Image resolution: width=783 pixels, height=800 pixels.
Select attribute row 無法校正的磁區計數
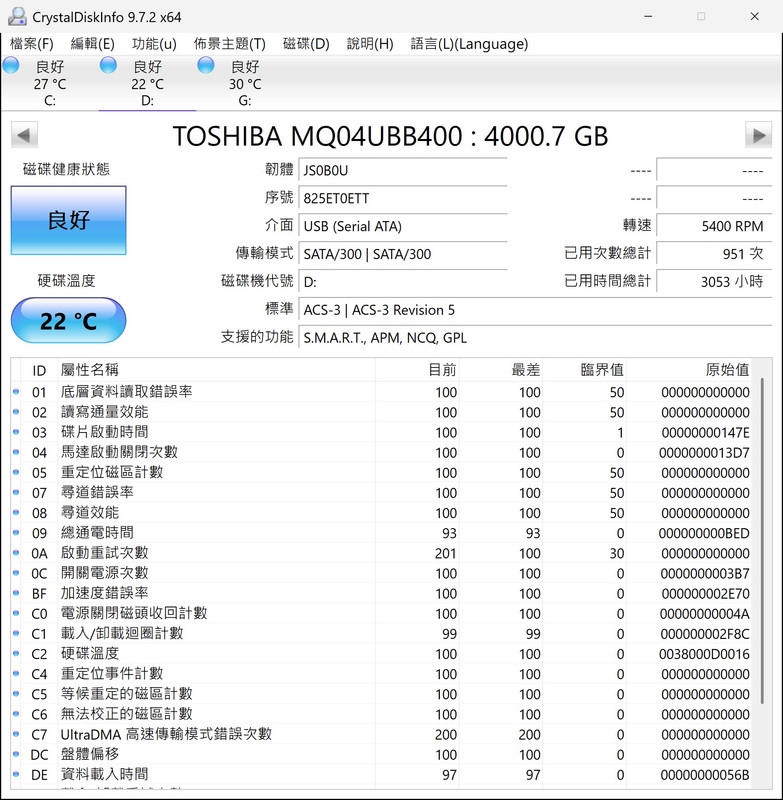click(381, 714)
